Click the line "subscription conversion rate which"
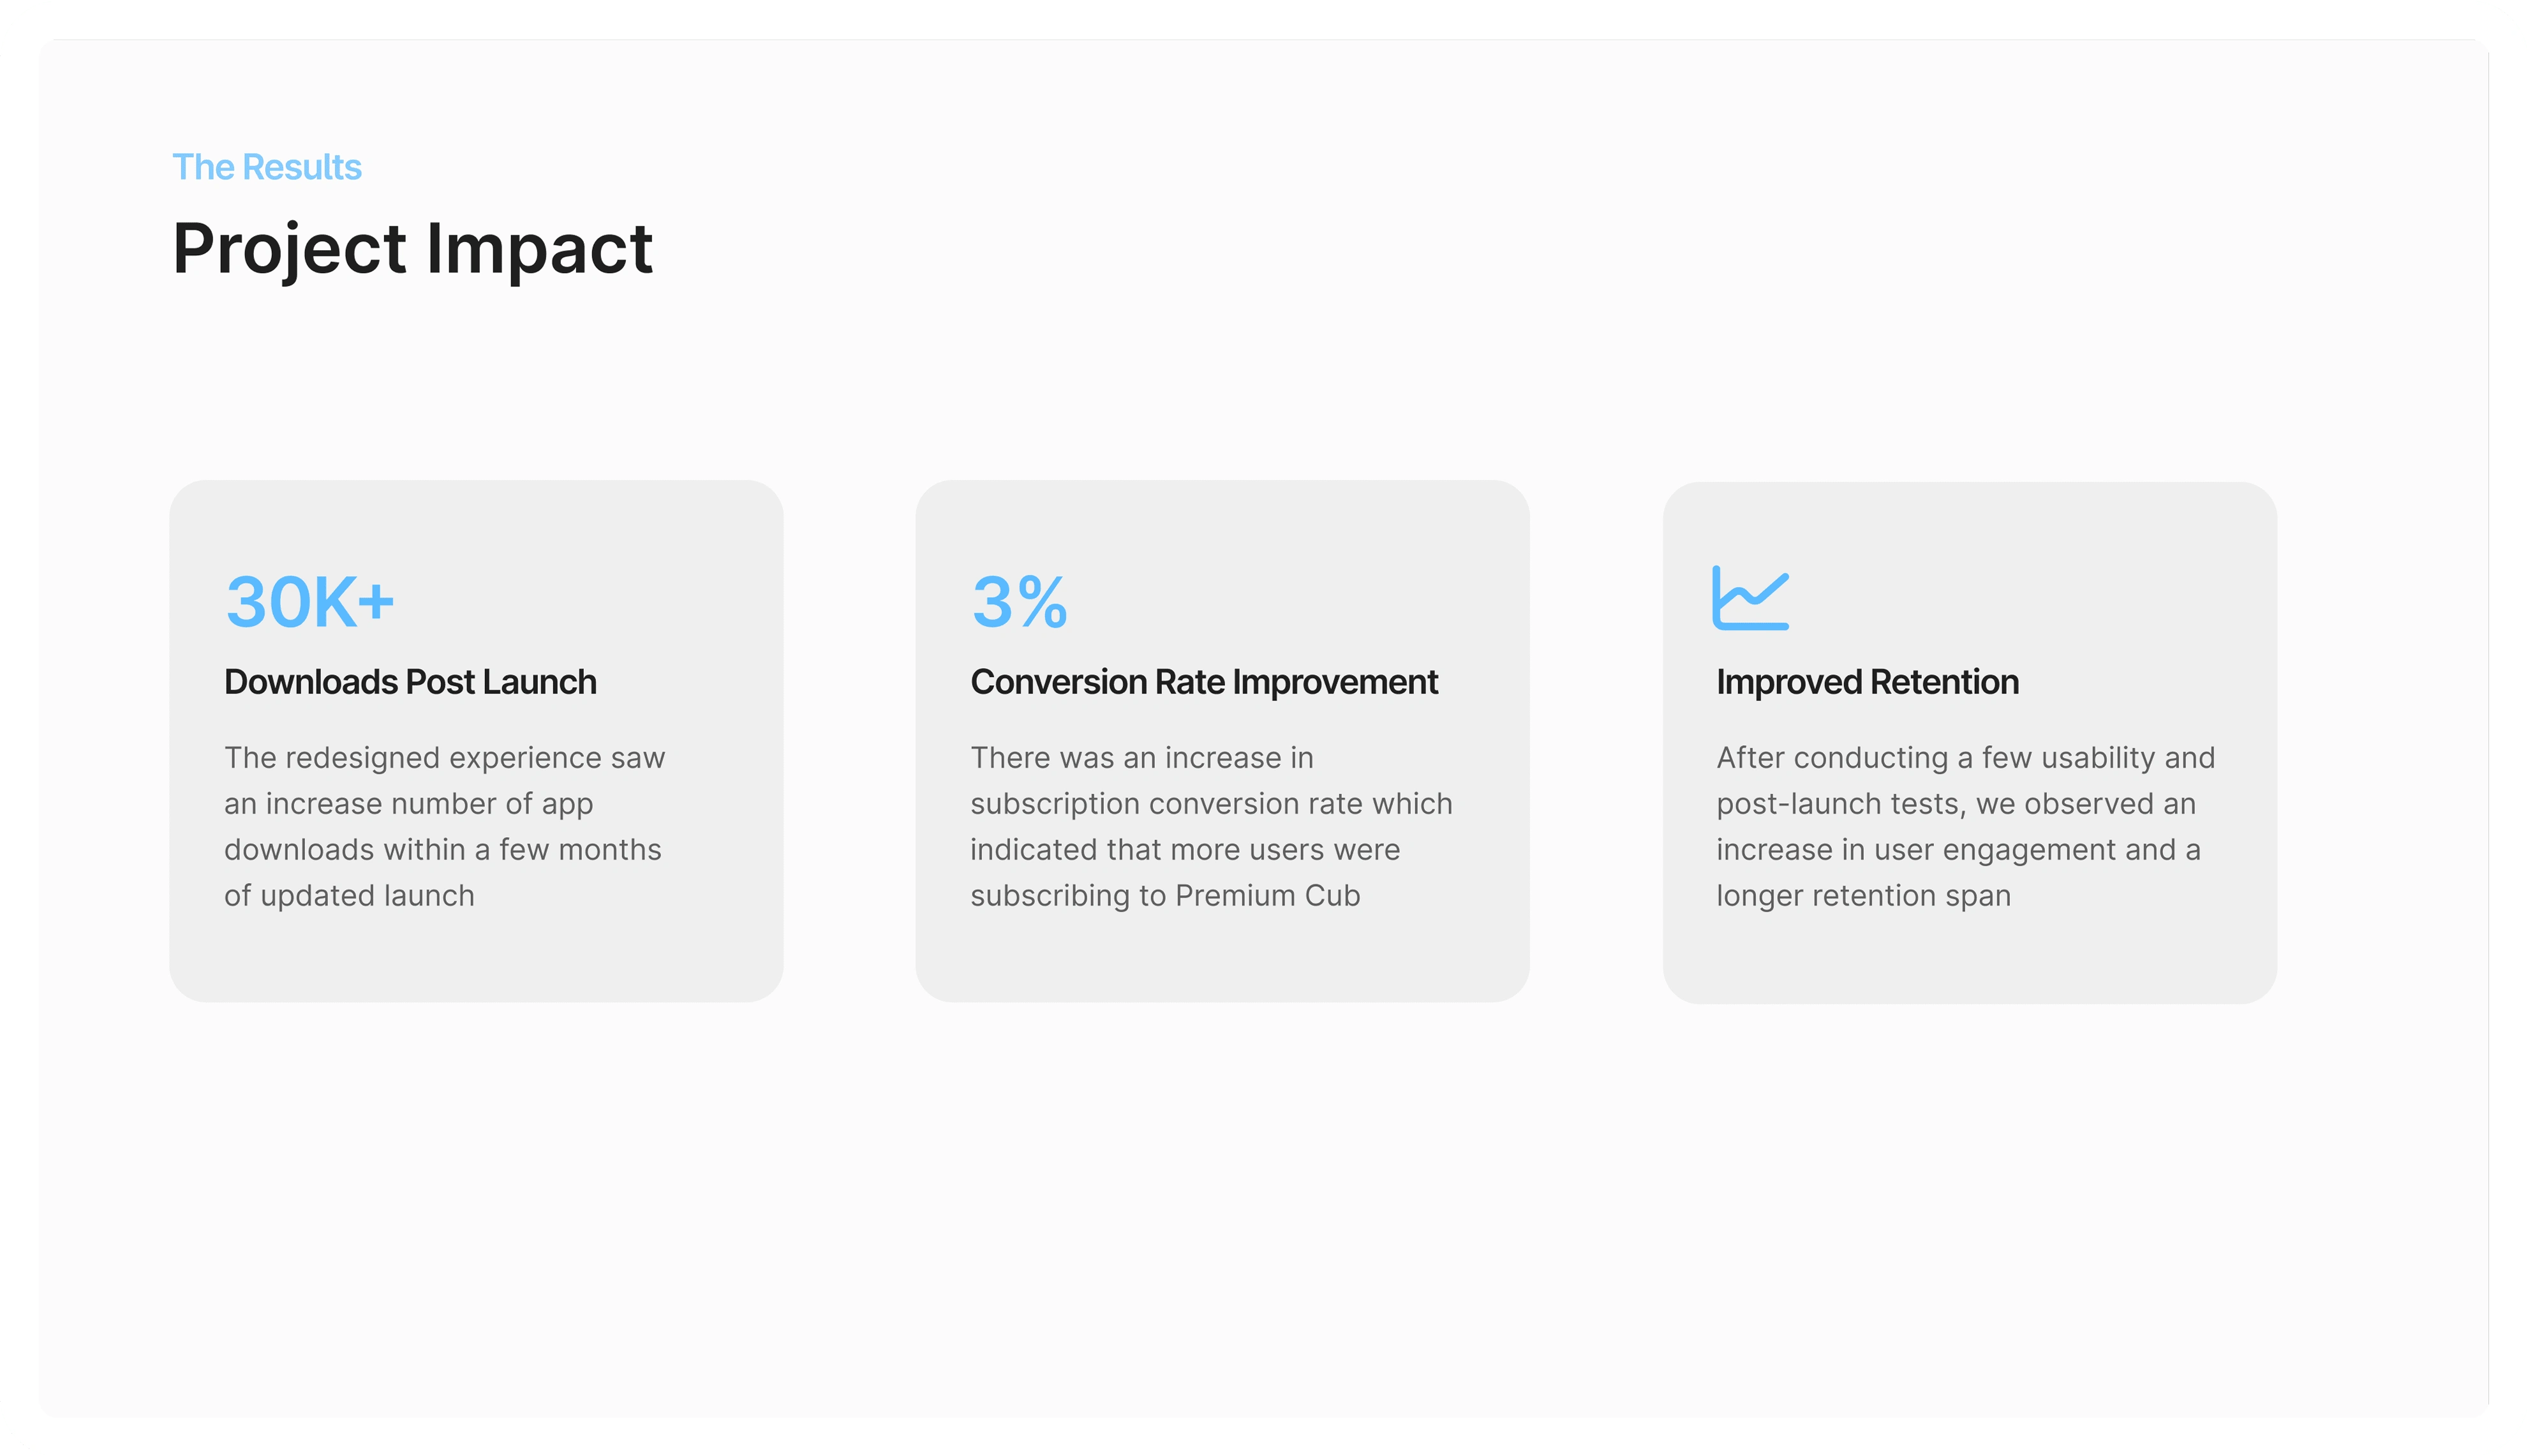This screenshot has width=2528, height=1456. click(1211, 804)
